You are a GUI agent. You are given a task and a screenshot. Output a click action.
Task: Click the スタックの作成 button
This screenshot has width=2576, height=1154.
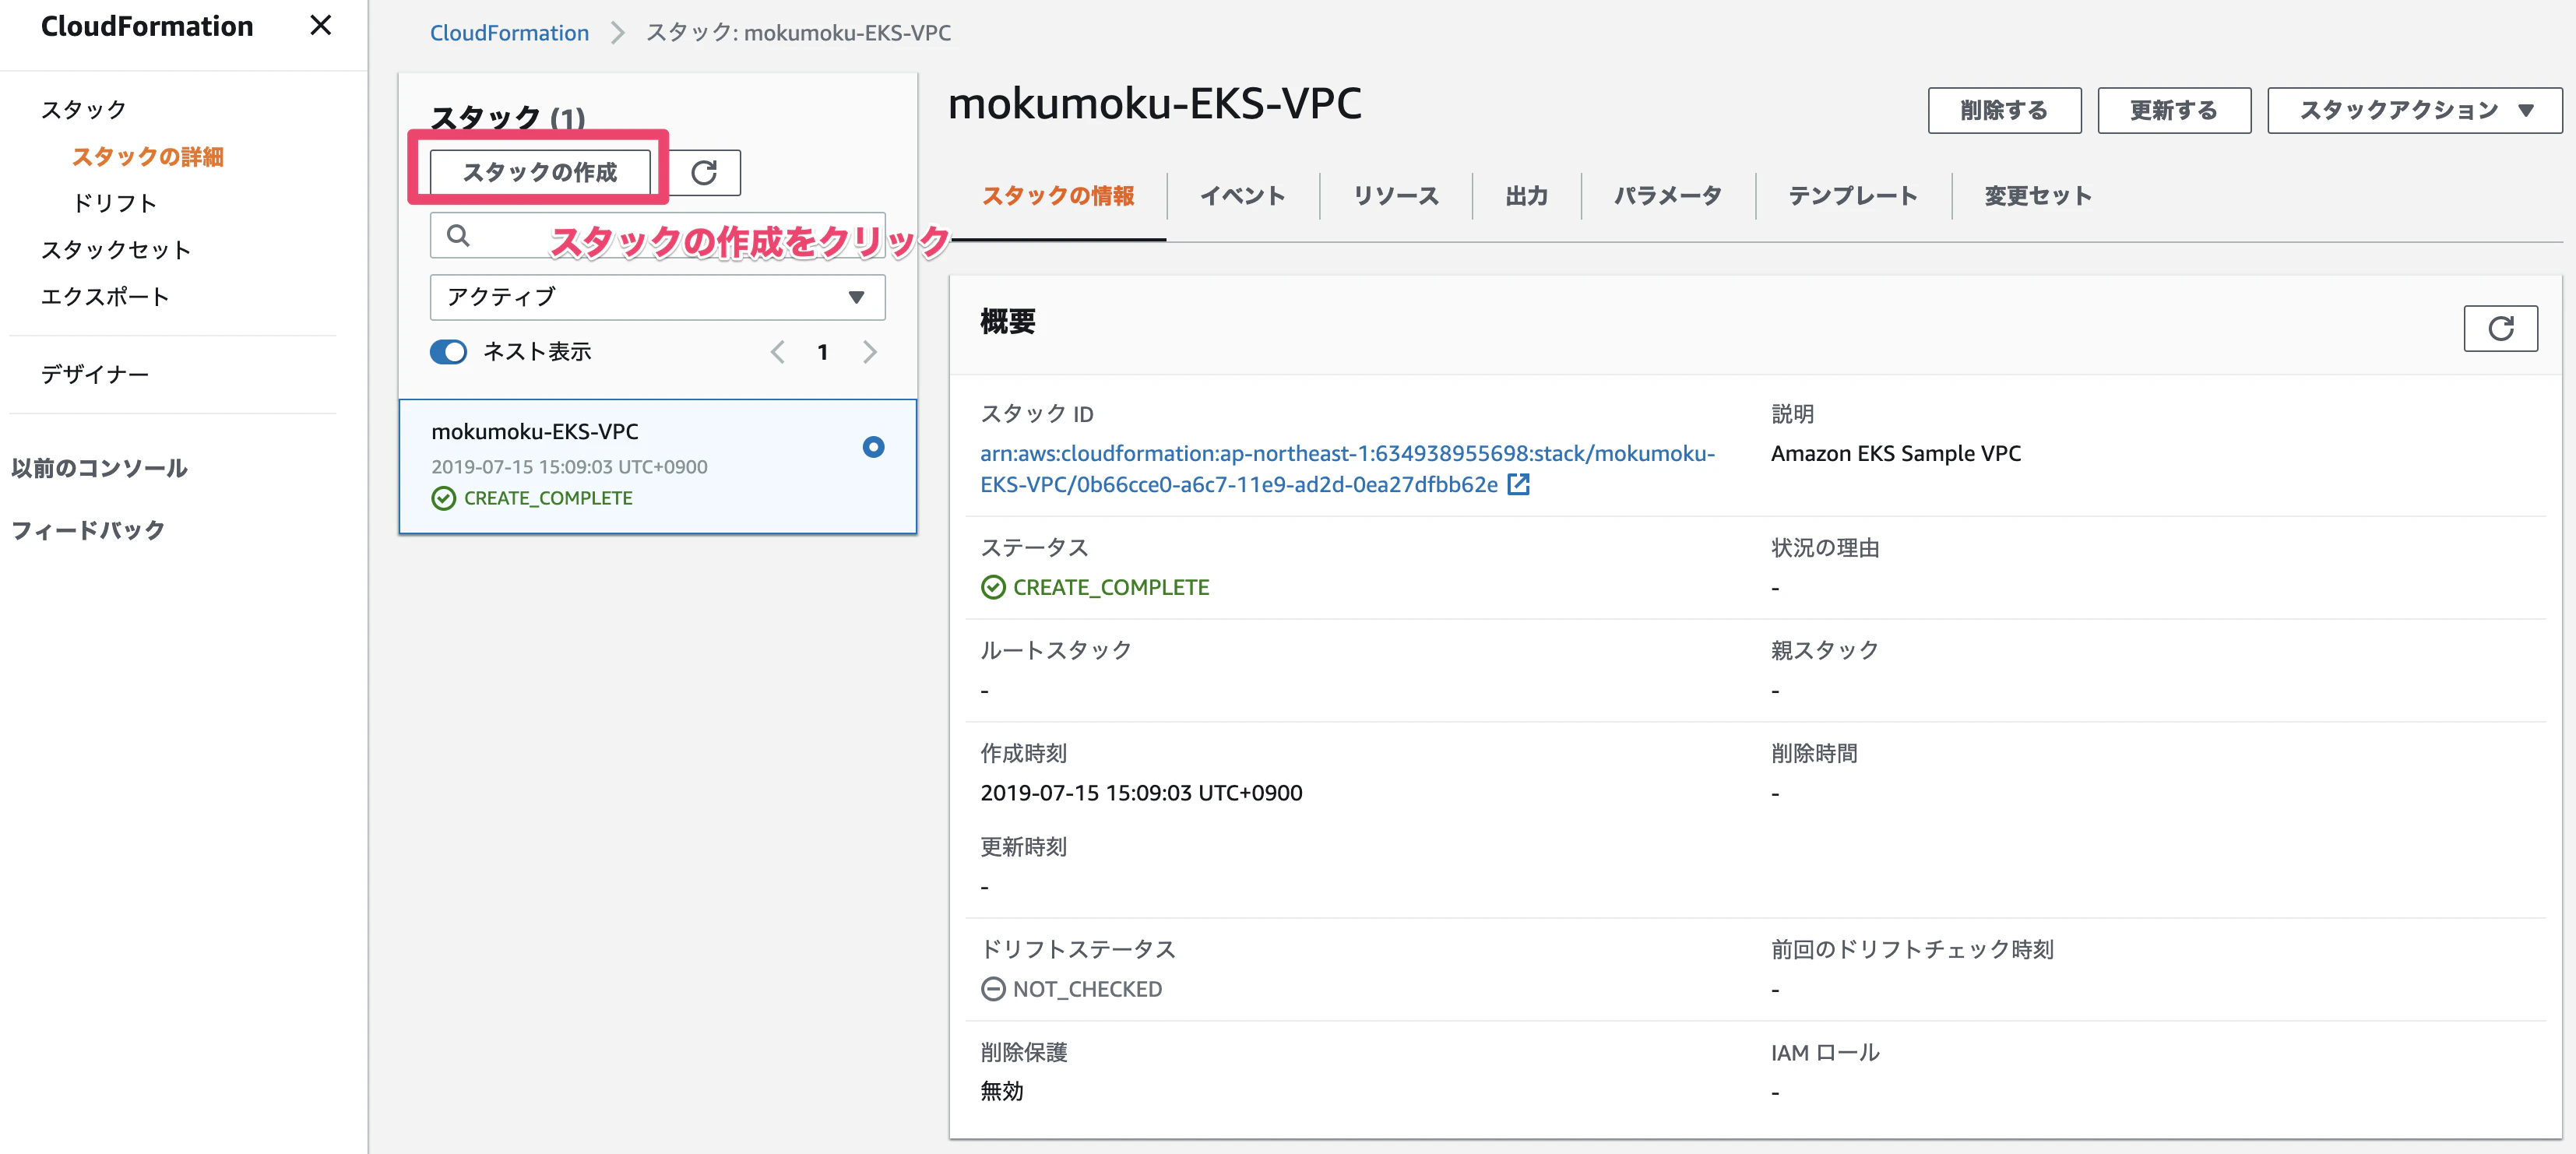(x=540, y=172)
